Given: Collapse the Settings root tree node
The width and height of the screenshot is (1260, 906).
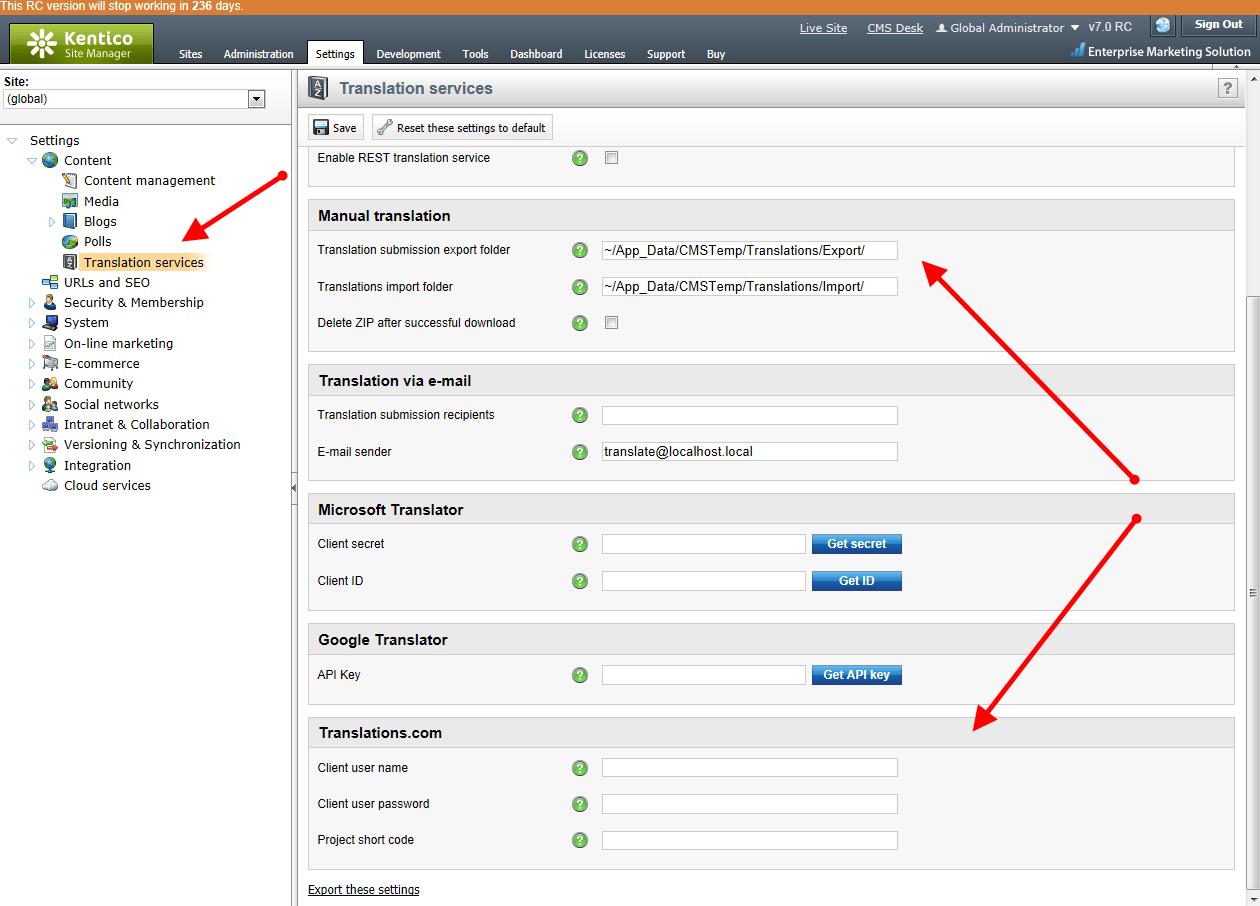Looking at the screenshot, I should pos(12,141).
